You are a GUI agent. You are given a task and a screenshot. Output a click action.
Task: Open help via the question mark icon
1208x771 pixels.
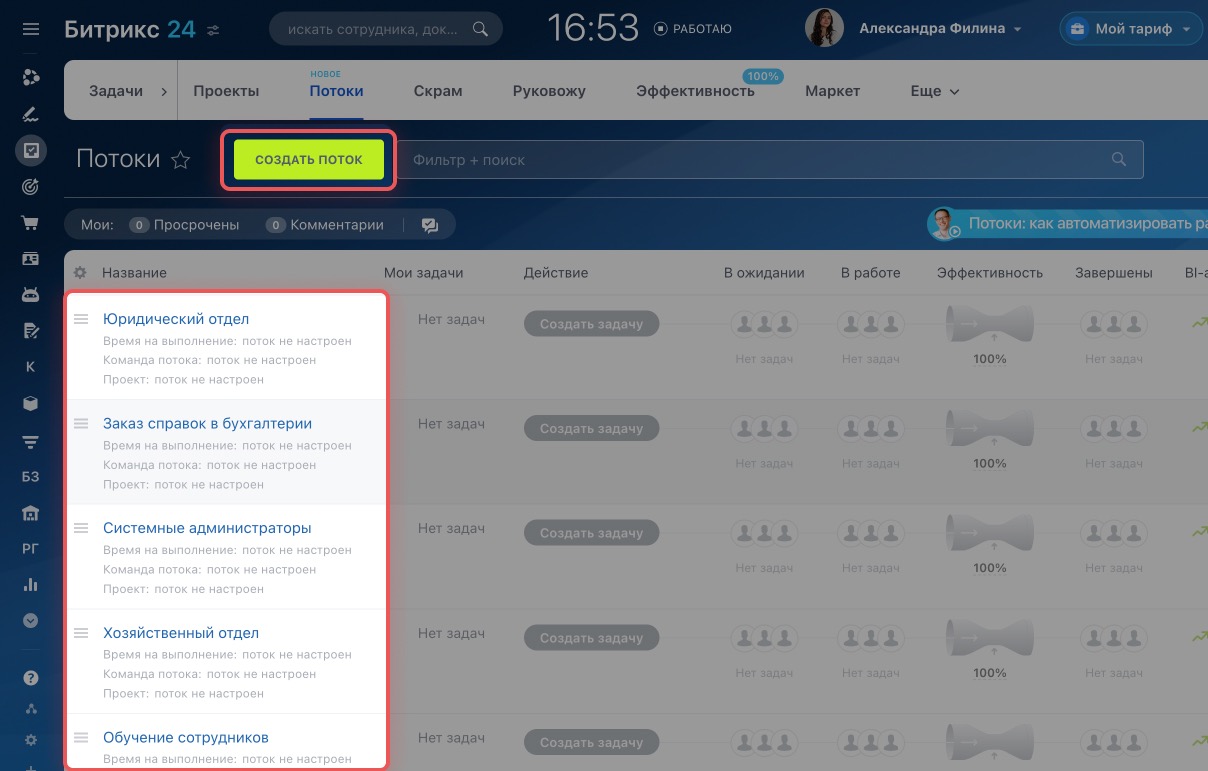tap(31, 678)
